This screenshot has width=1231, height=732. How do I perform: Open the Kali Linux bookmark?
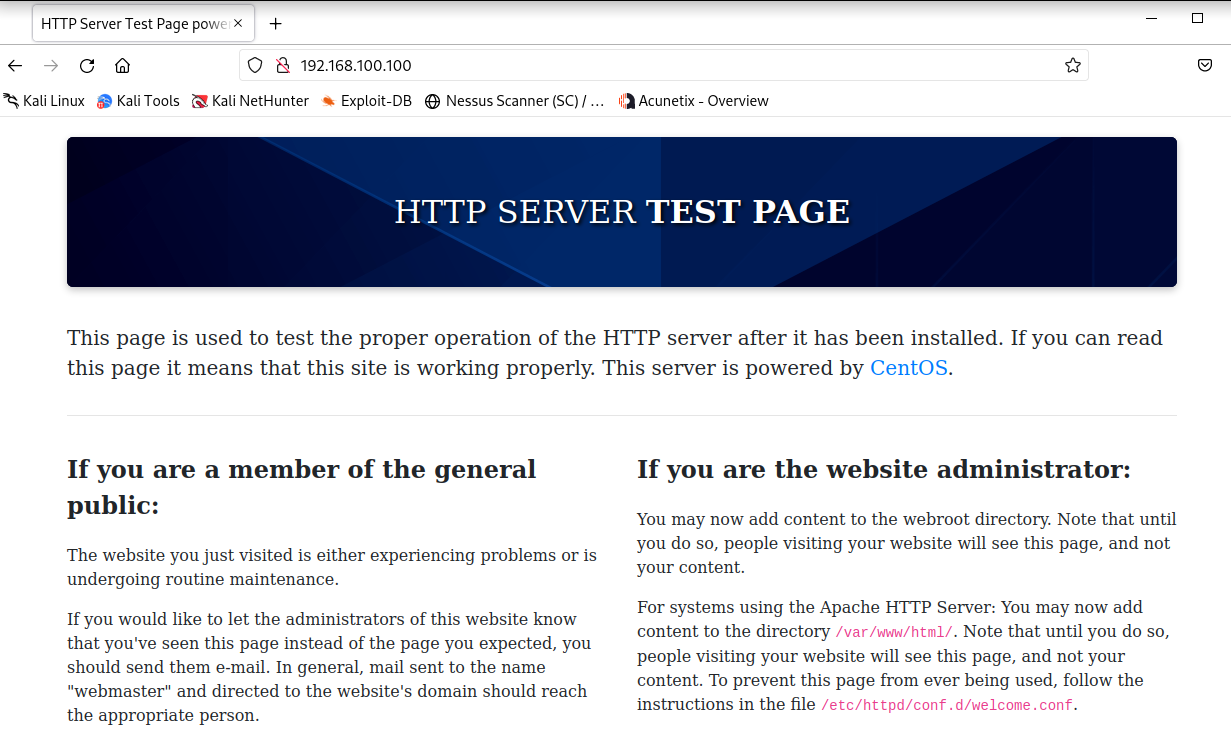coord(44,101)
